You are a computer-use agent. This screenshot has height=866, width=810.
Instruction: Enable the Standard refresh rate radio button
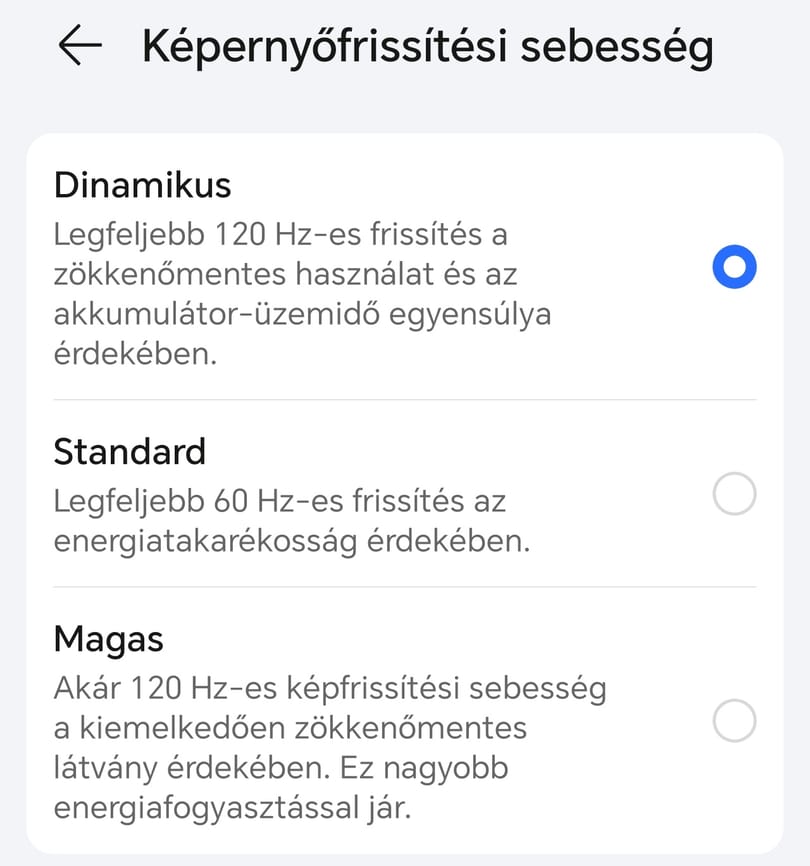(x=734, y=494)
